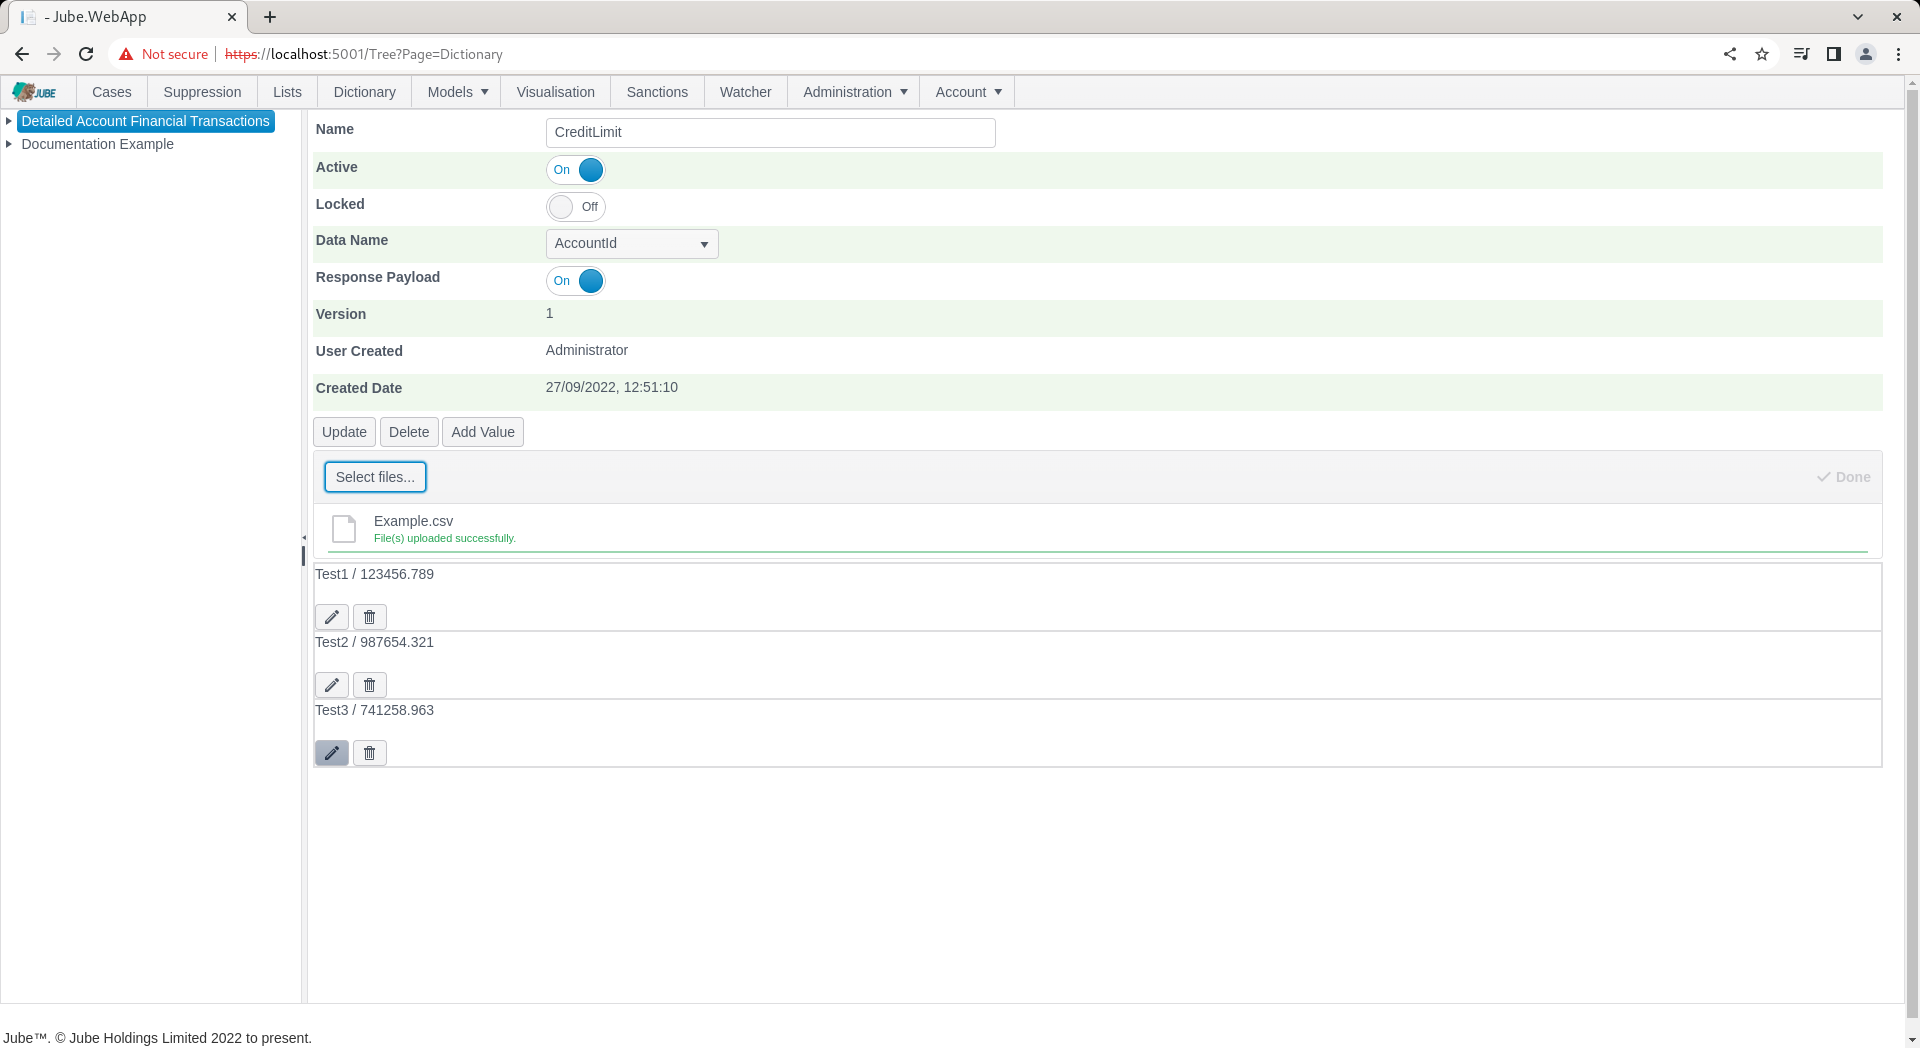1920x1048 pixels.
Task: Toggle the Active switch off
Action: pyautogui.click(x=576, y=170)
